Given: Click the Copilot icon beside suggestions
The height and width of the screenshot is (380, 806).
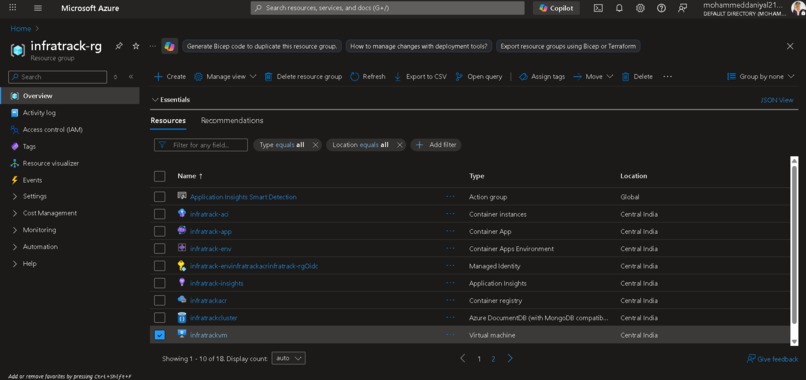Looking at the screenshot, I should click(170, 46).
